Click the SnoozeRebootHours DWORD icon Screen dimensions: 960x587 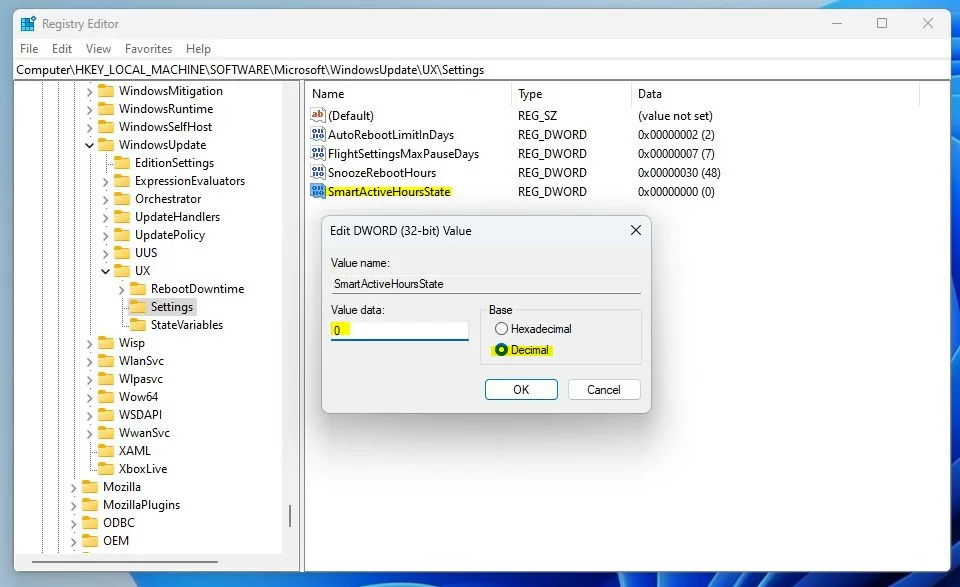pos(318,172)
